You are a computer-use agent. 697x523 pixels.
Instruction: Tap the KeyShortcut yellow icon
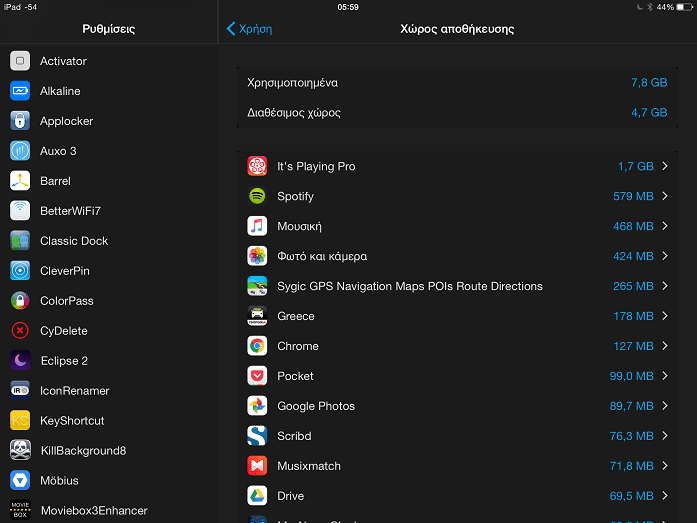(x=20, y=420)
